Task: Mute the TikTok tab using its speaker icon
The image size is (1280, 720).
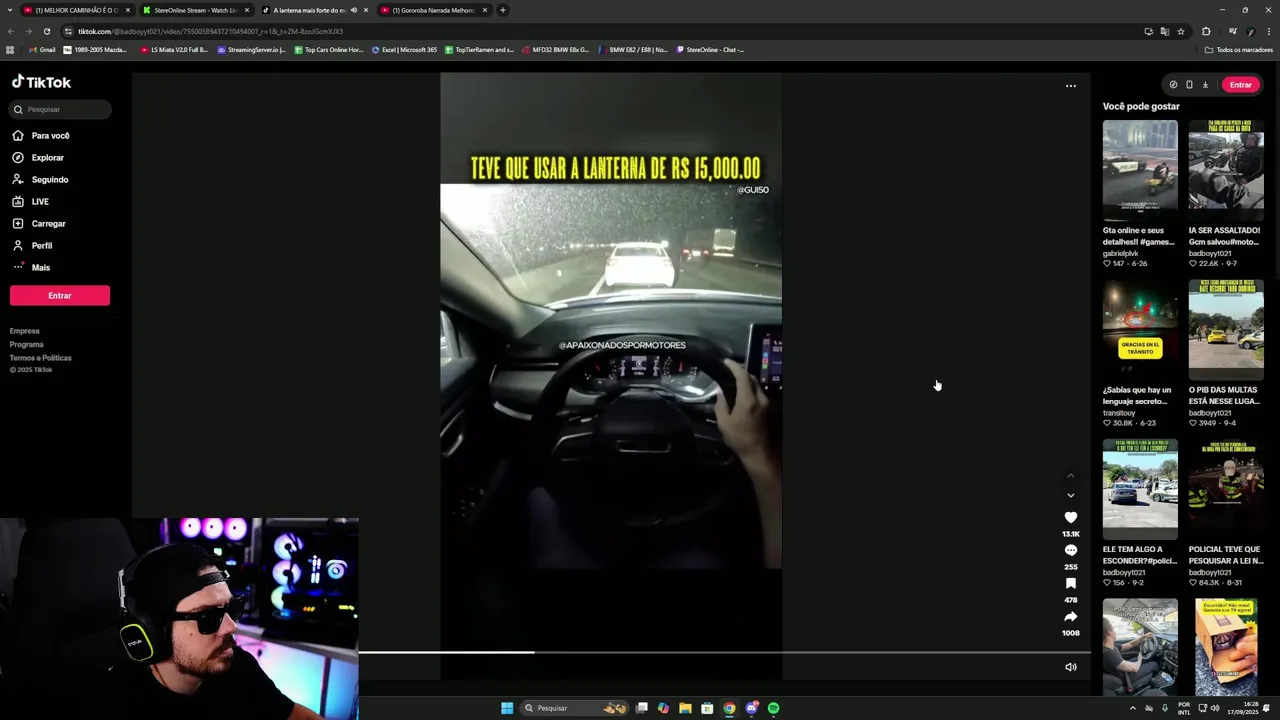Action: [353, 10]
